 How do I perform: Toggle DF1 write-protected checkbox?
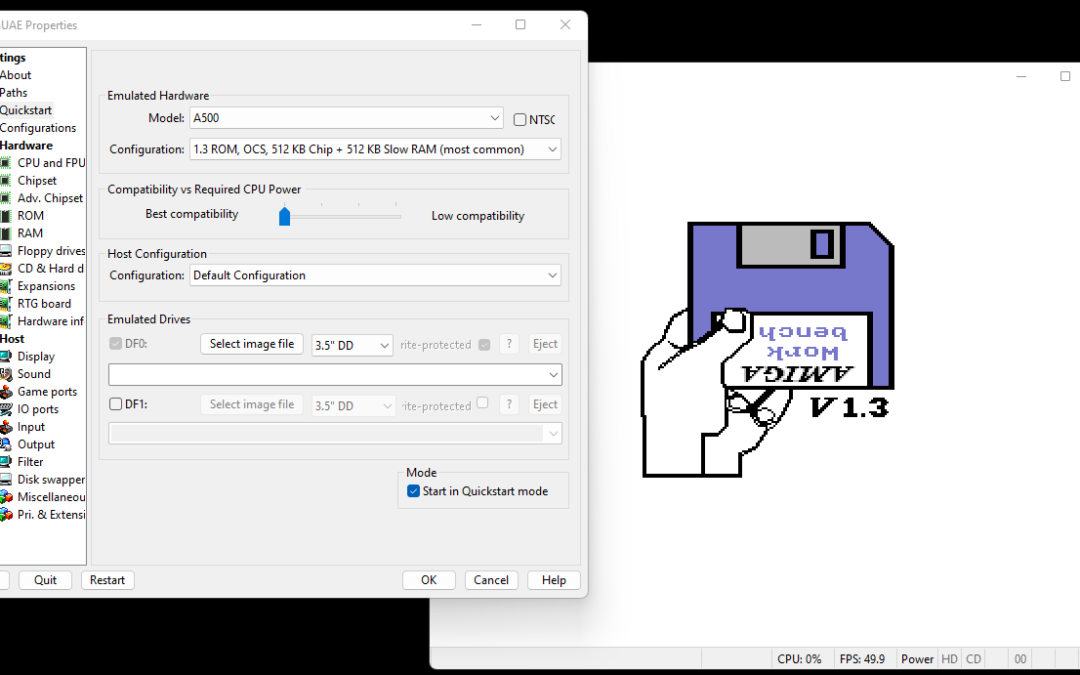[x=482, y=403]
